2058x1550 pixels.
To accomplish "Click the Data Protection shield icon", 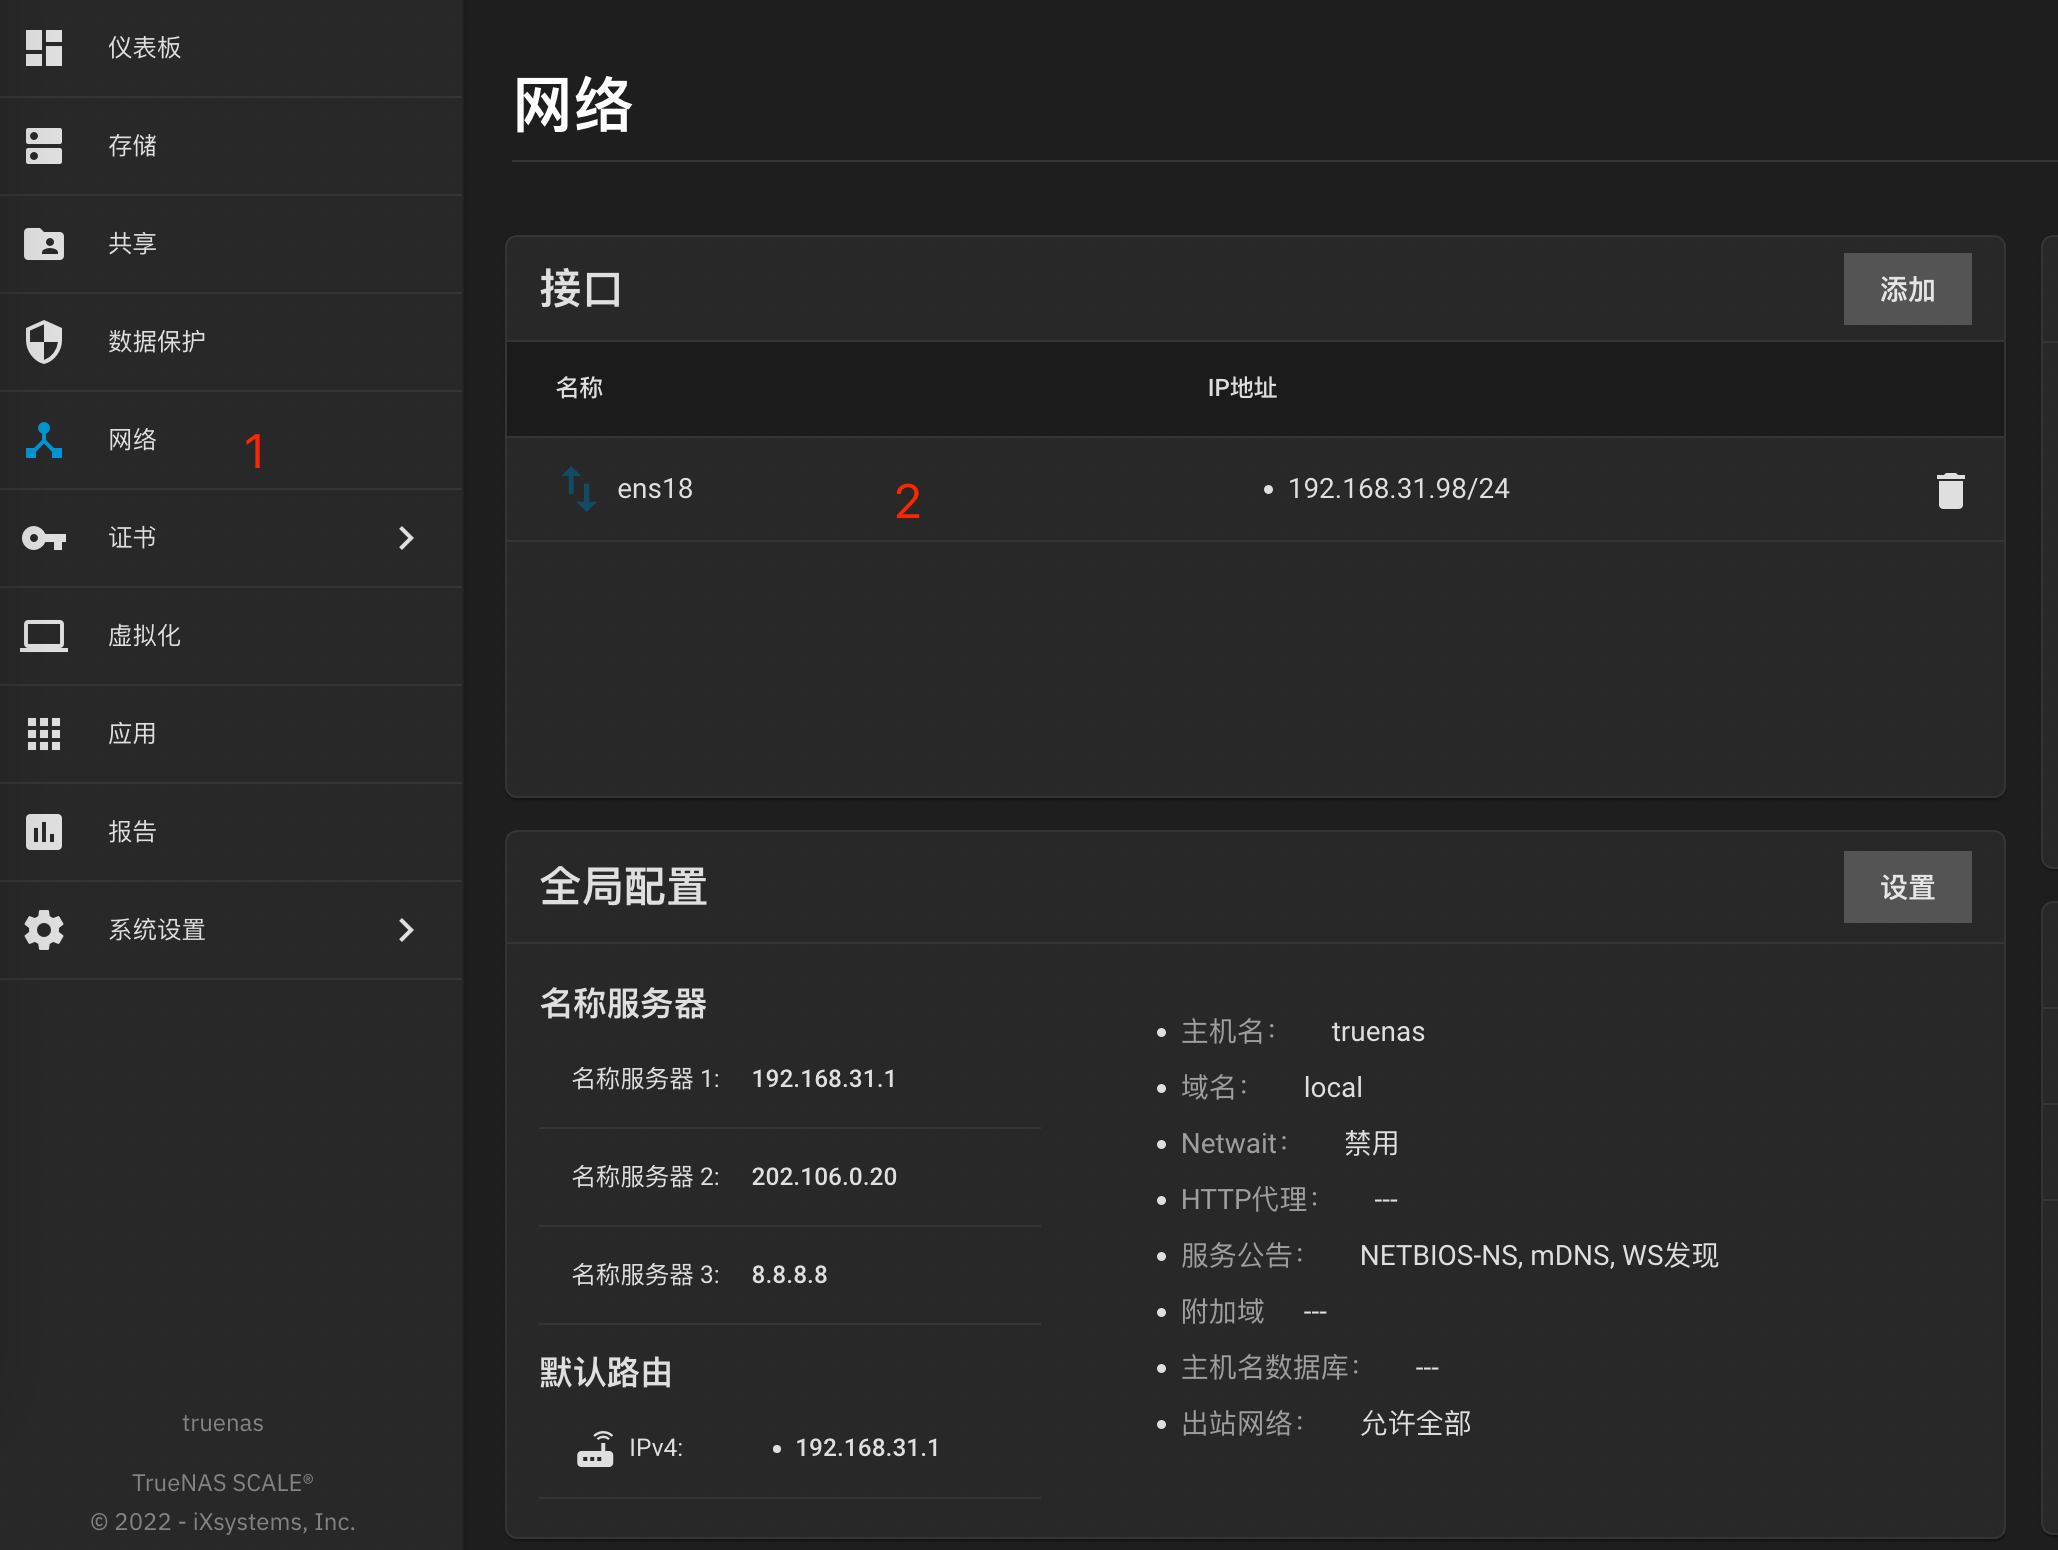I will pos(44,341).
